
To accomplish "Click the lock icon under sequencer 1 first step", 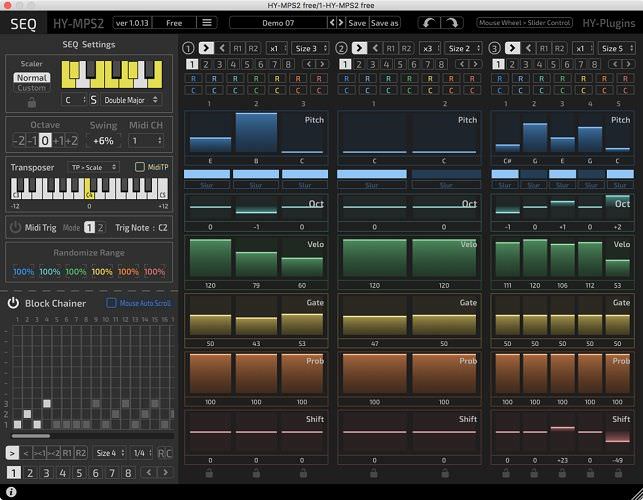I will 209,473.
